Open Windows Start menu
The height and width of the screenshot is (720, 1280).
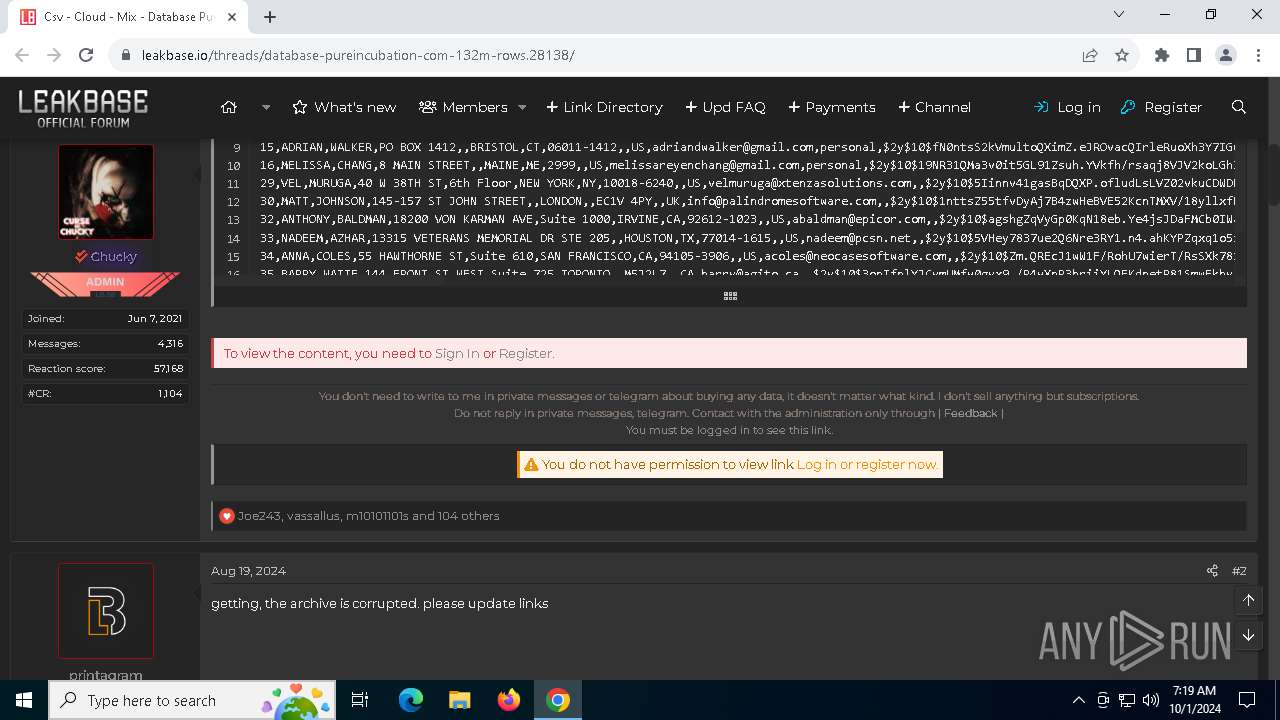[24, 700]
